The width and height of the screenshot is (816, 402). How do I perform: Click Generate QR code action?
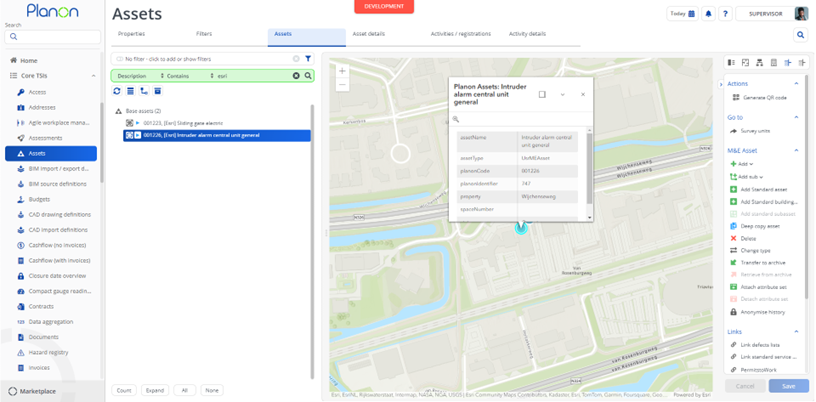760,97
